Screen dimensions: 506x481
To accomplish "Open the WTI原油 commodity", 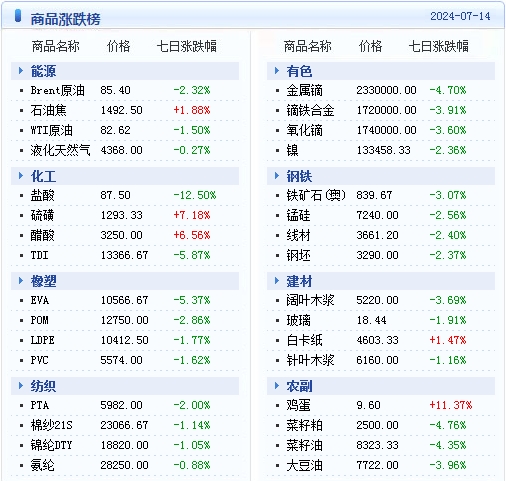I will pyautogui.click(x=51, y=130).
